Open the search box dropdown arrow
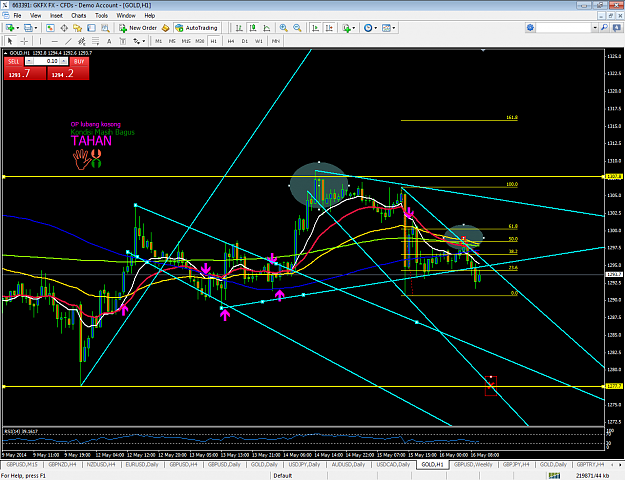 pos(595,28)
